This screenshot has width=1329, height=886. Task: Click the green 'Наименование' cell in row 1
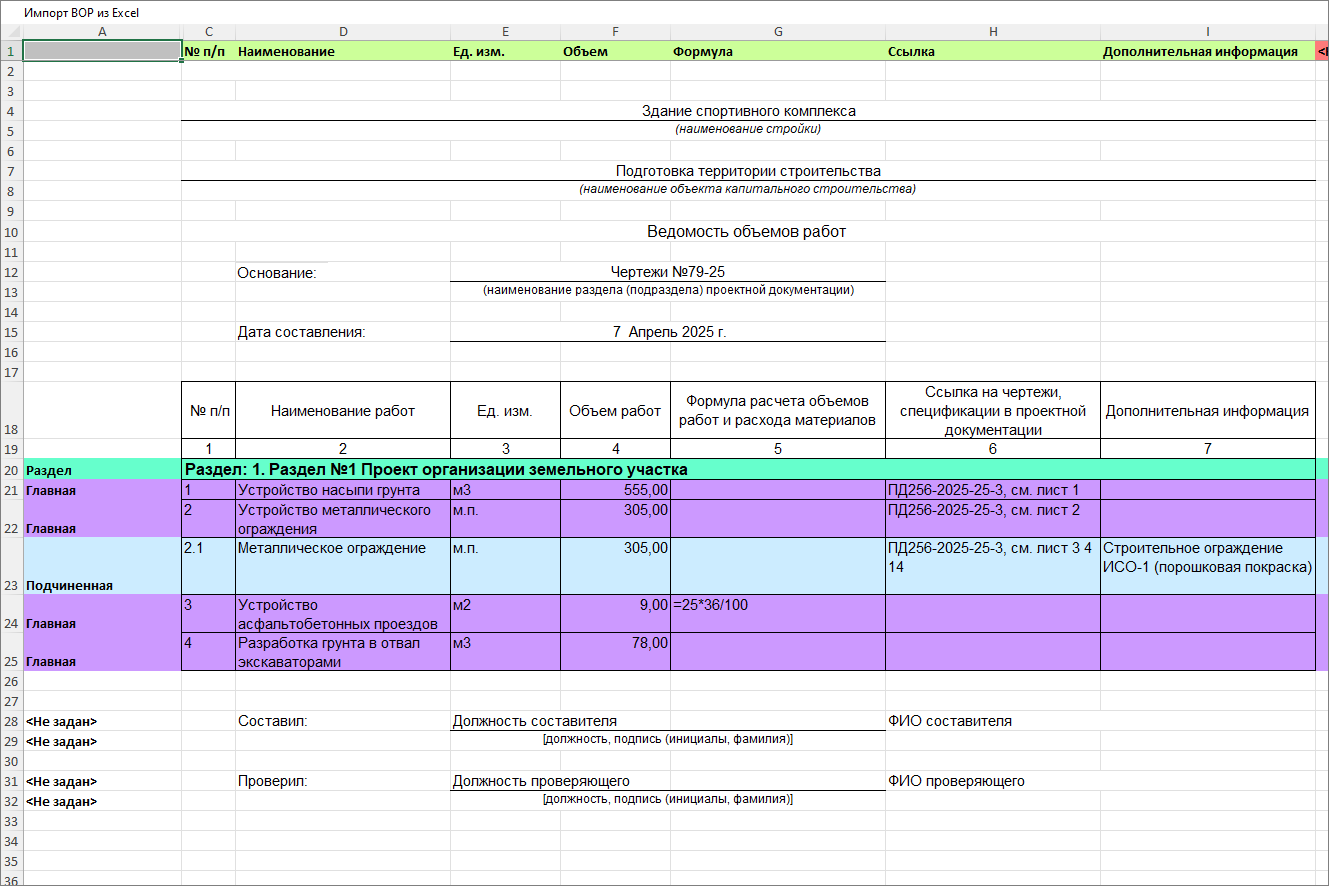pyautogui.click(x=342, y=52)
